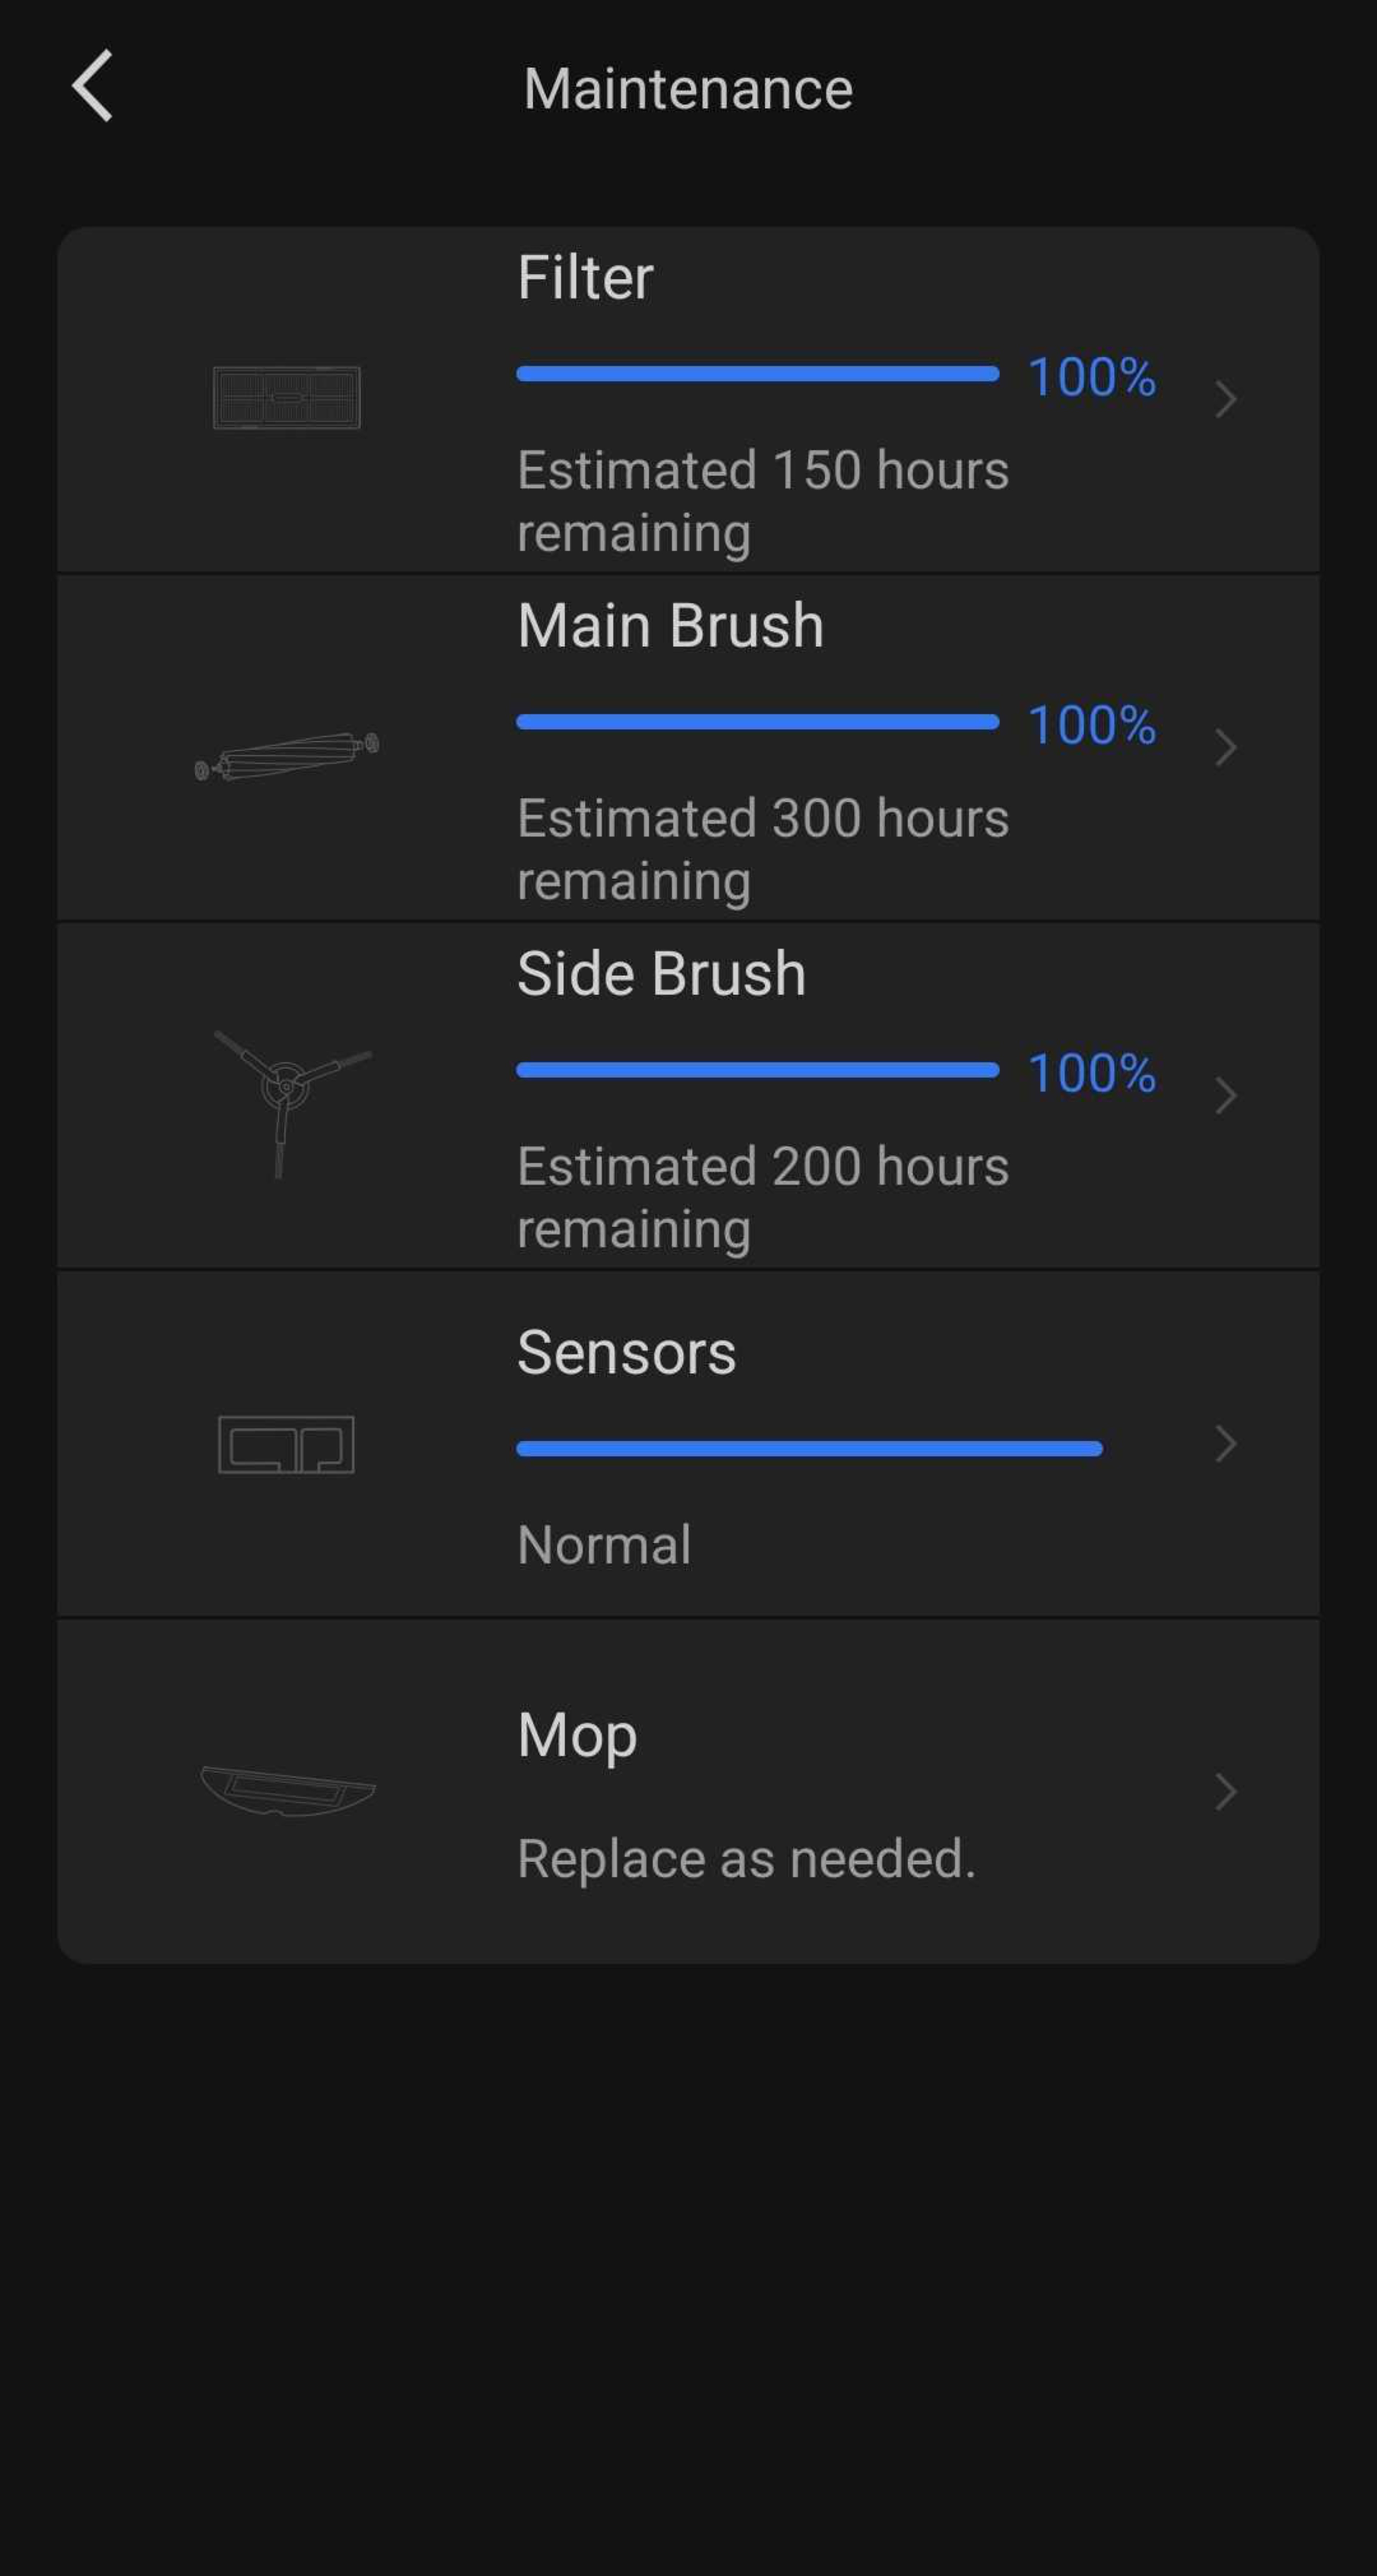
Task: Click the Filter life progress bar
Action: tap(757, 374)
